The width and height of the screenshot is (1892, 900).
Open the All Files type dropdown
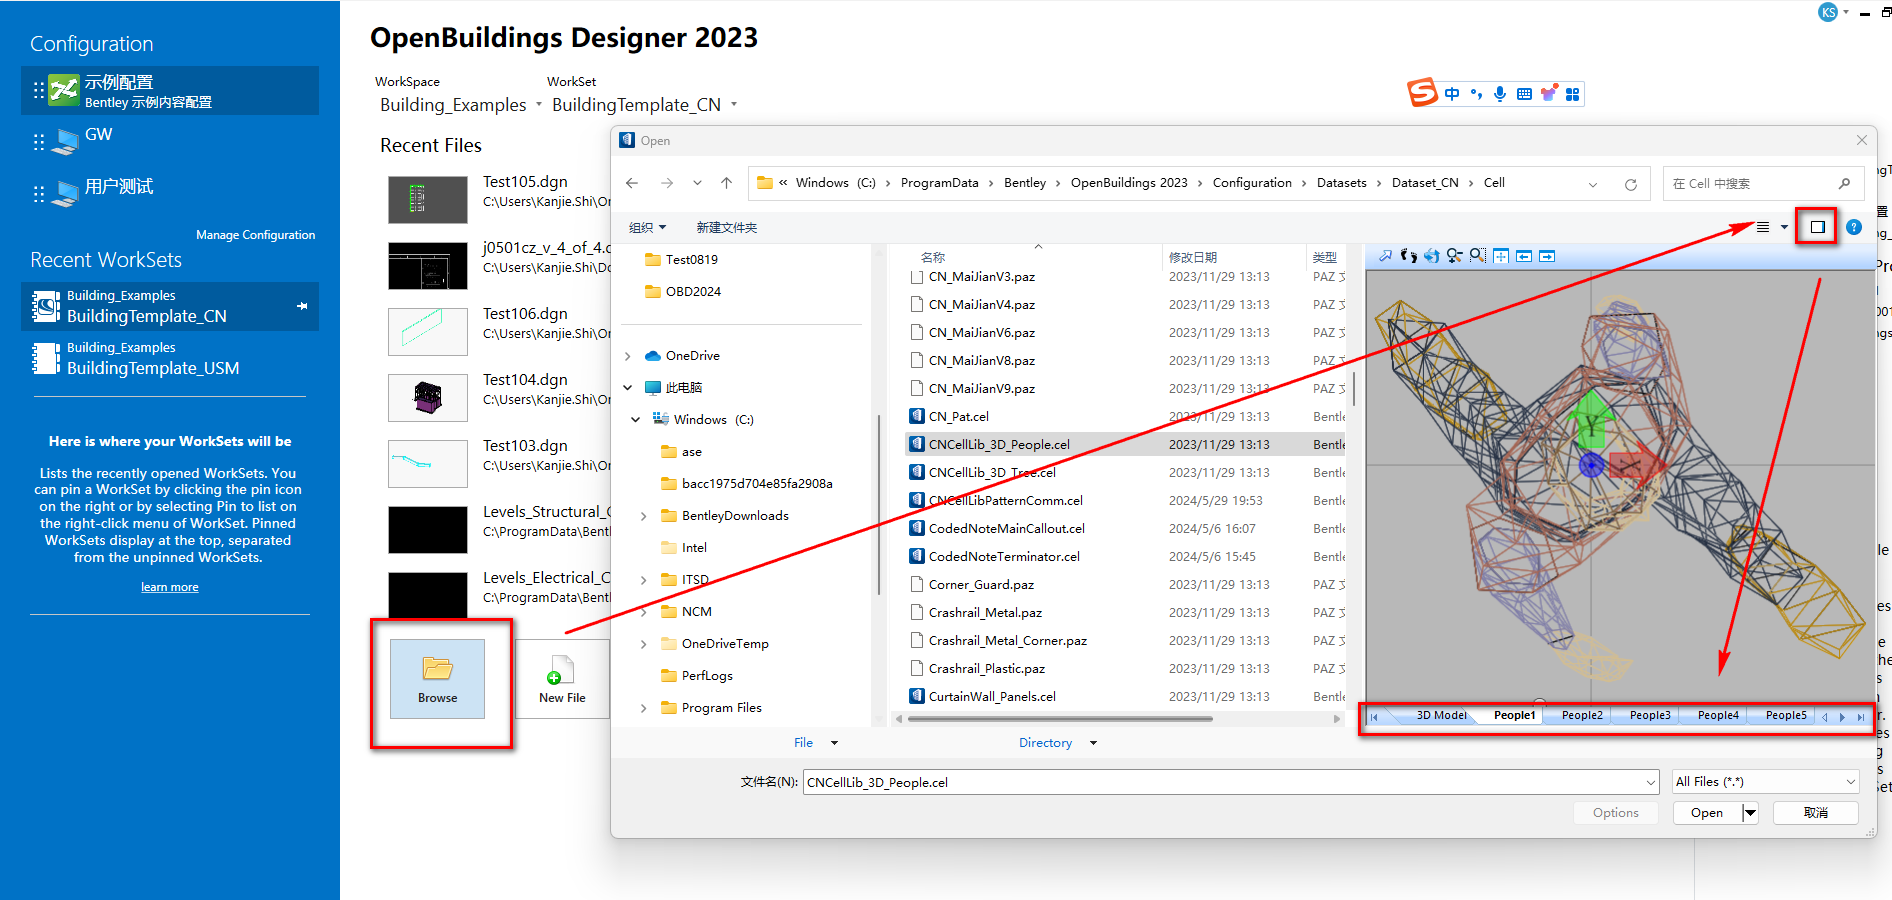click(1765, 782)
